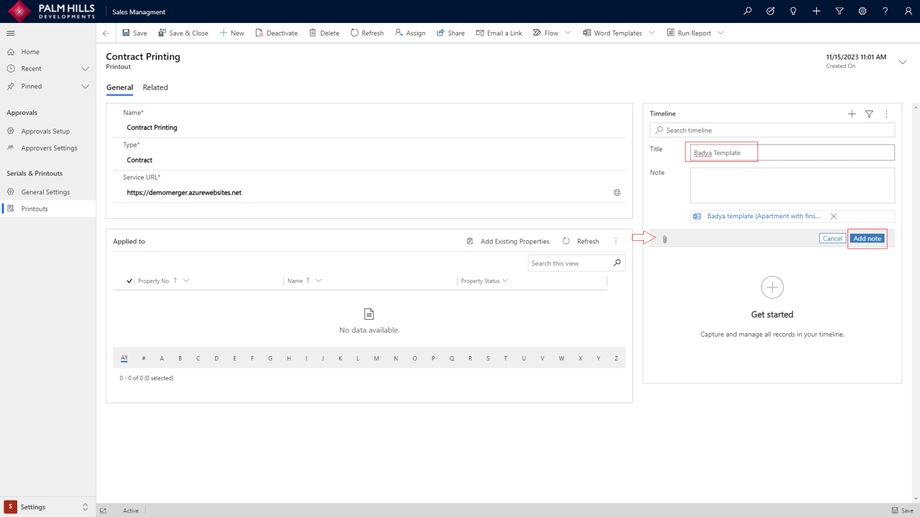Viewport: 920px width, 517px height.
Task: Select the All filter in alphabet bar
Action: click(124, 358)
